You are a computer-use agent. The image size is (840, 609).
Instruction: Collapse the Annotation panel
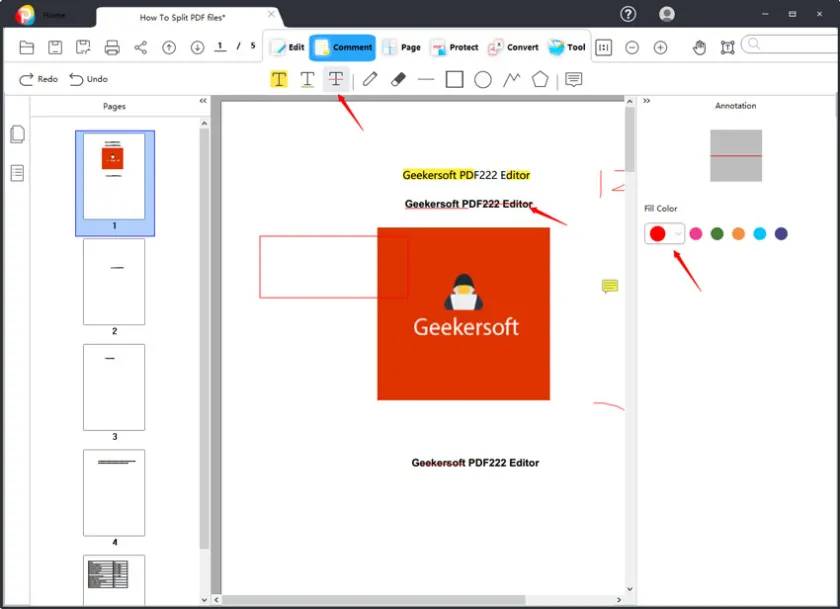[x=646, y=101]
